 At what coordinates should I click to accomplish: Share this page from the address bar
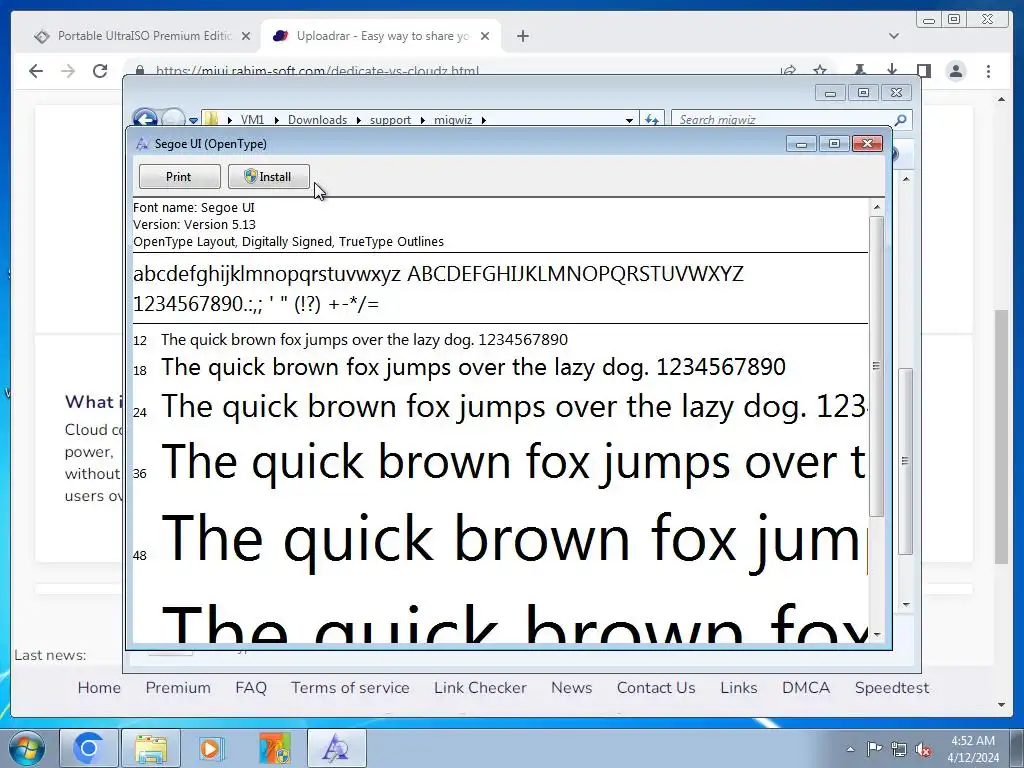(788, 70)
